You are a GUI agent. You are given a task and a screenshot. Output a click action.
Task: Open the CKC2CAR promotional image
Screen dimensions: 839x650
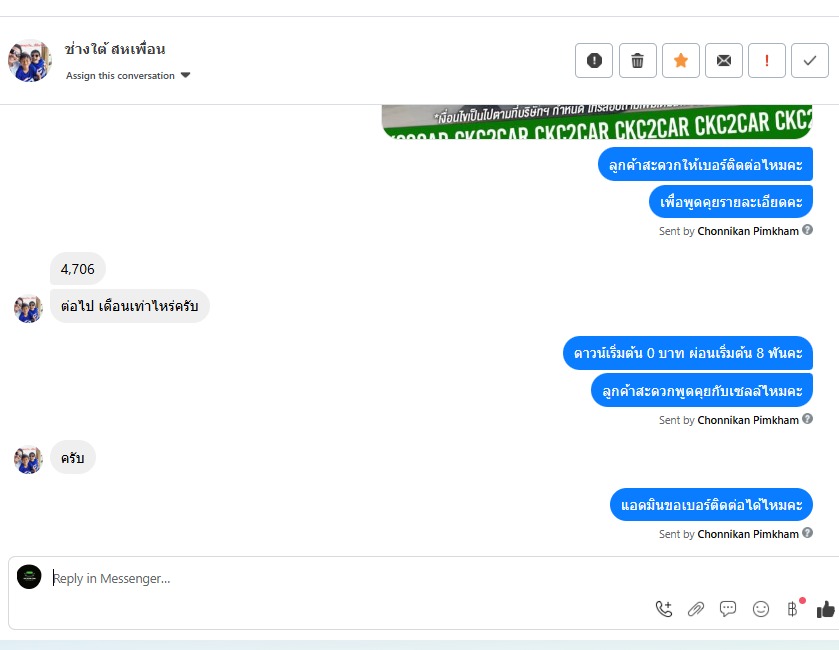(597, 122)
